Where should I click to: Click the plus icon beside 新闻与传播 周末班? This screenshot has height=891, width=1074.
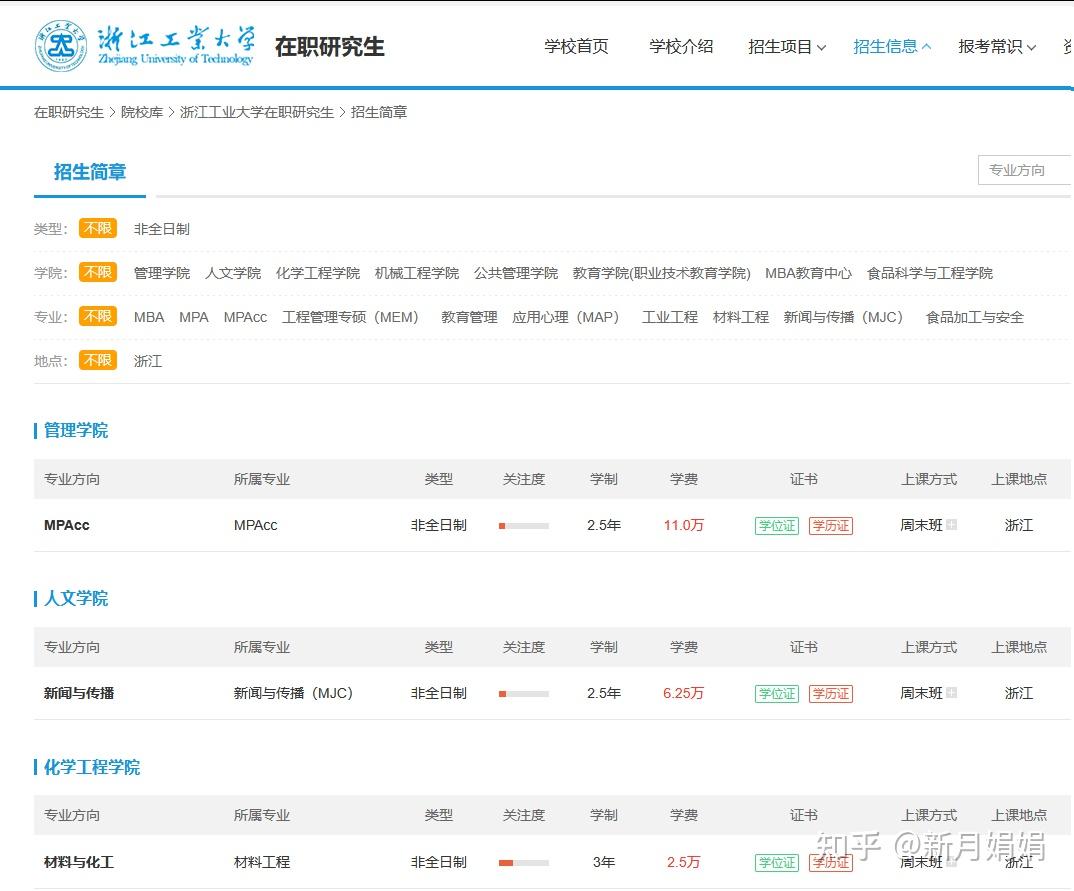(951, 692)
